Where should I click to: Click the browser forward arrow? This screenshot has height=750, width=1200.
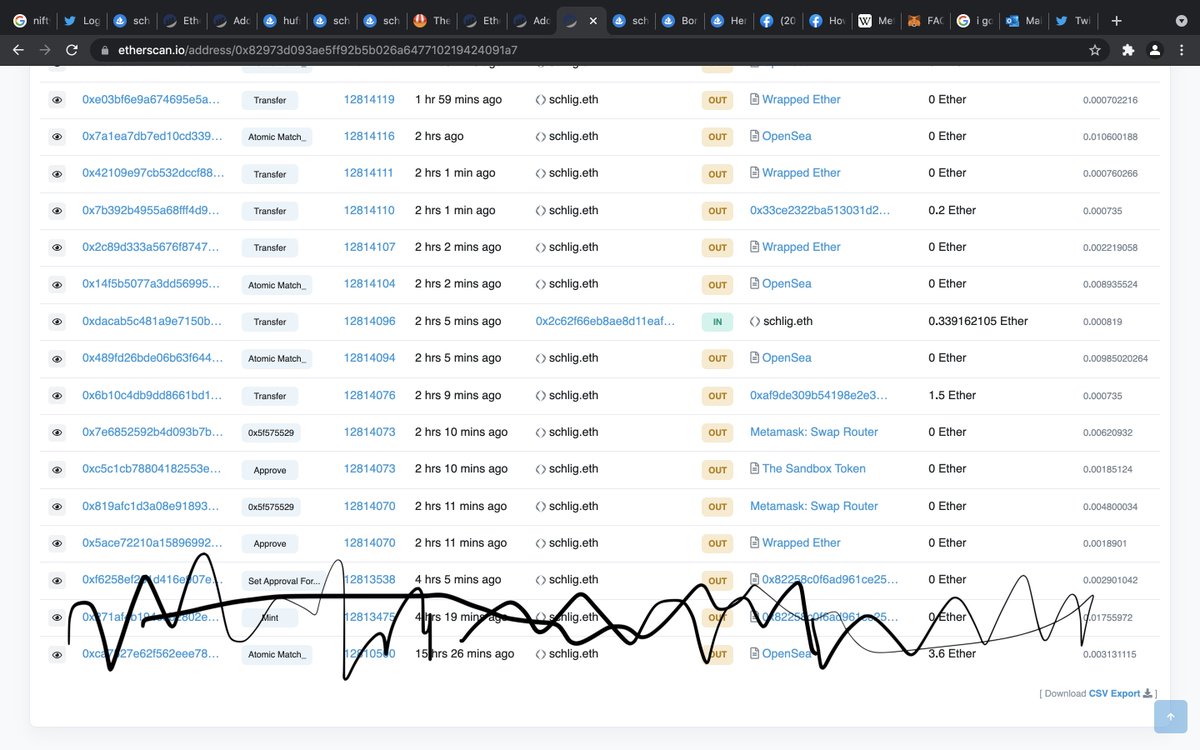tap(45, 50)
